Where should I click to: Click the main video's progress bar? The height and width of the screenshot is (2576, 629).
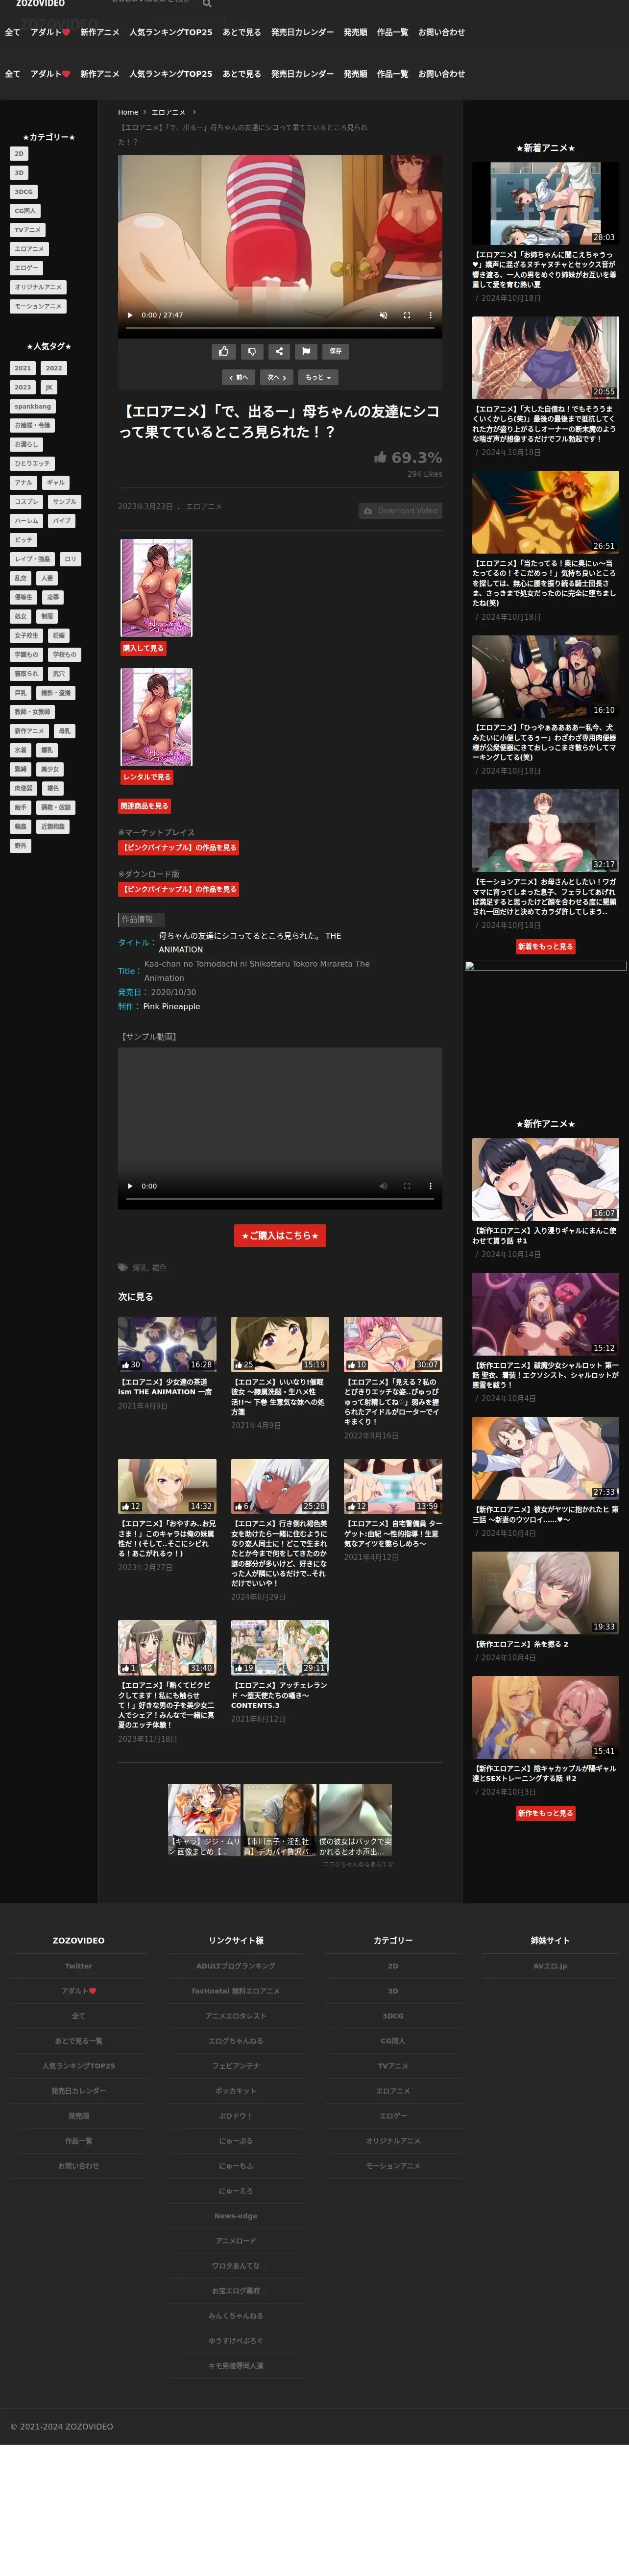click(280, 327)
